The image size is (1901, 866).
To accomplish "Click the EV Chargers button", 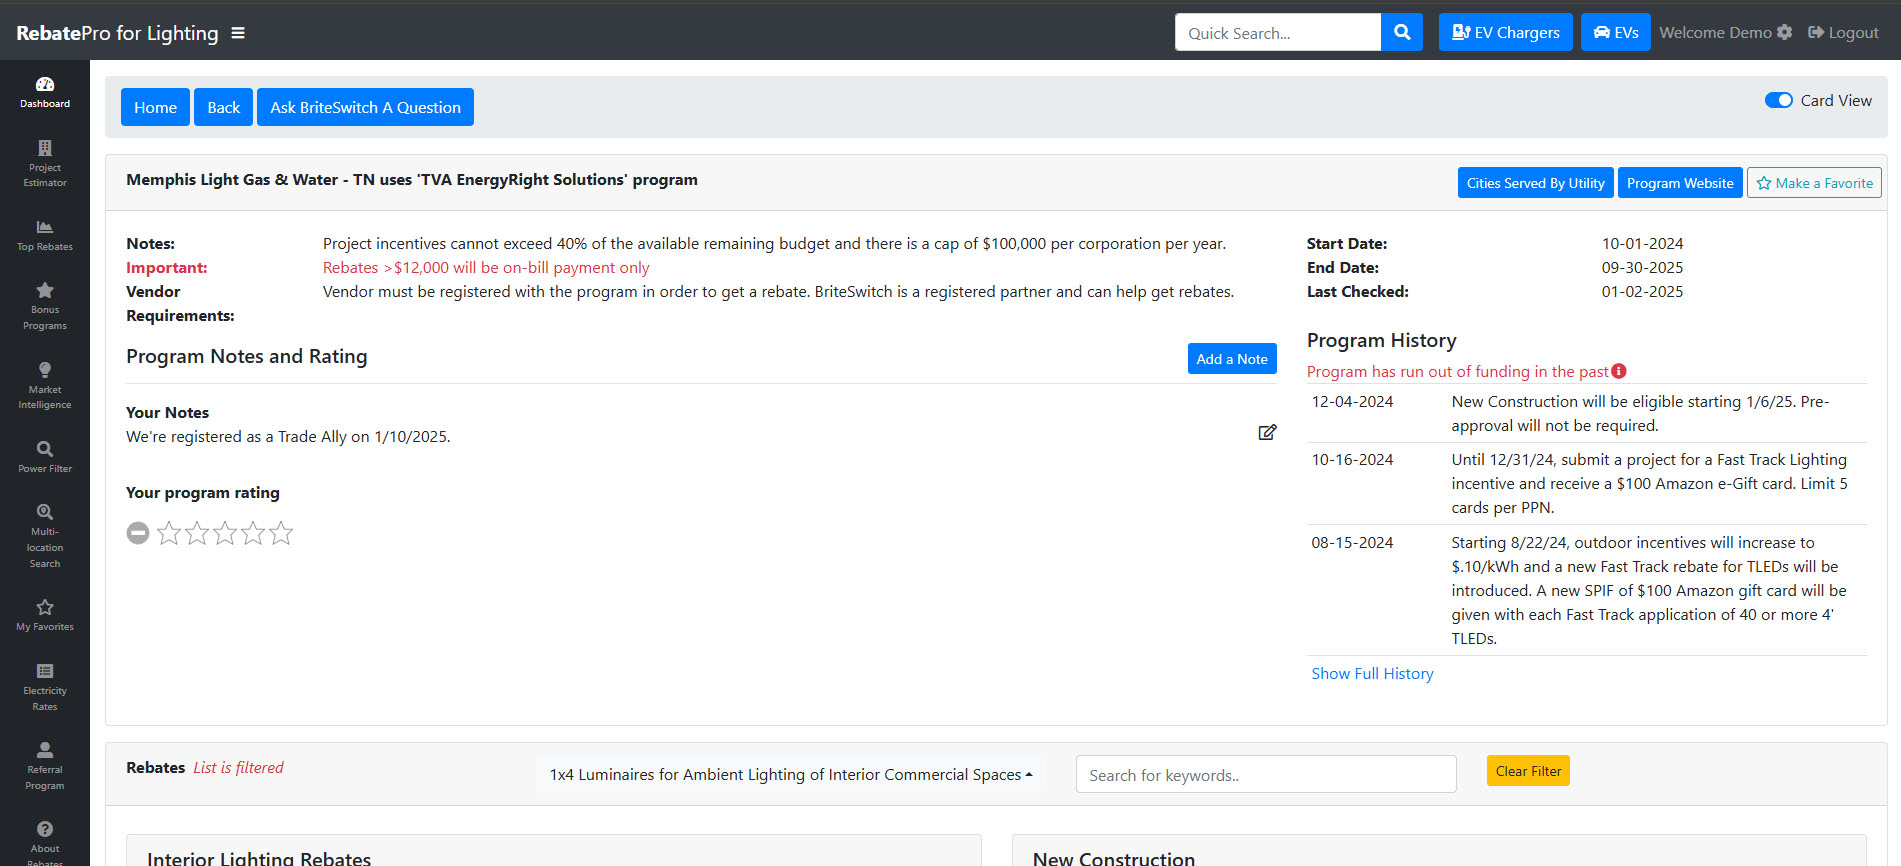I will (1506, 32).
